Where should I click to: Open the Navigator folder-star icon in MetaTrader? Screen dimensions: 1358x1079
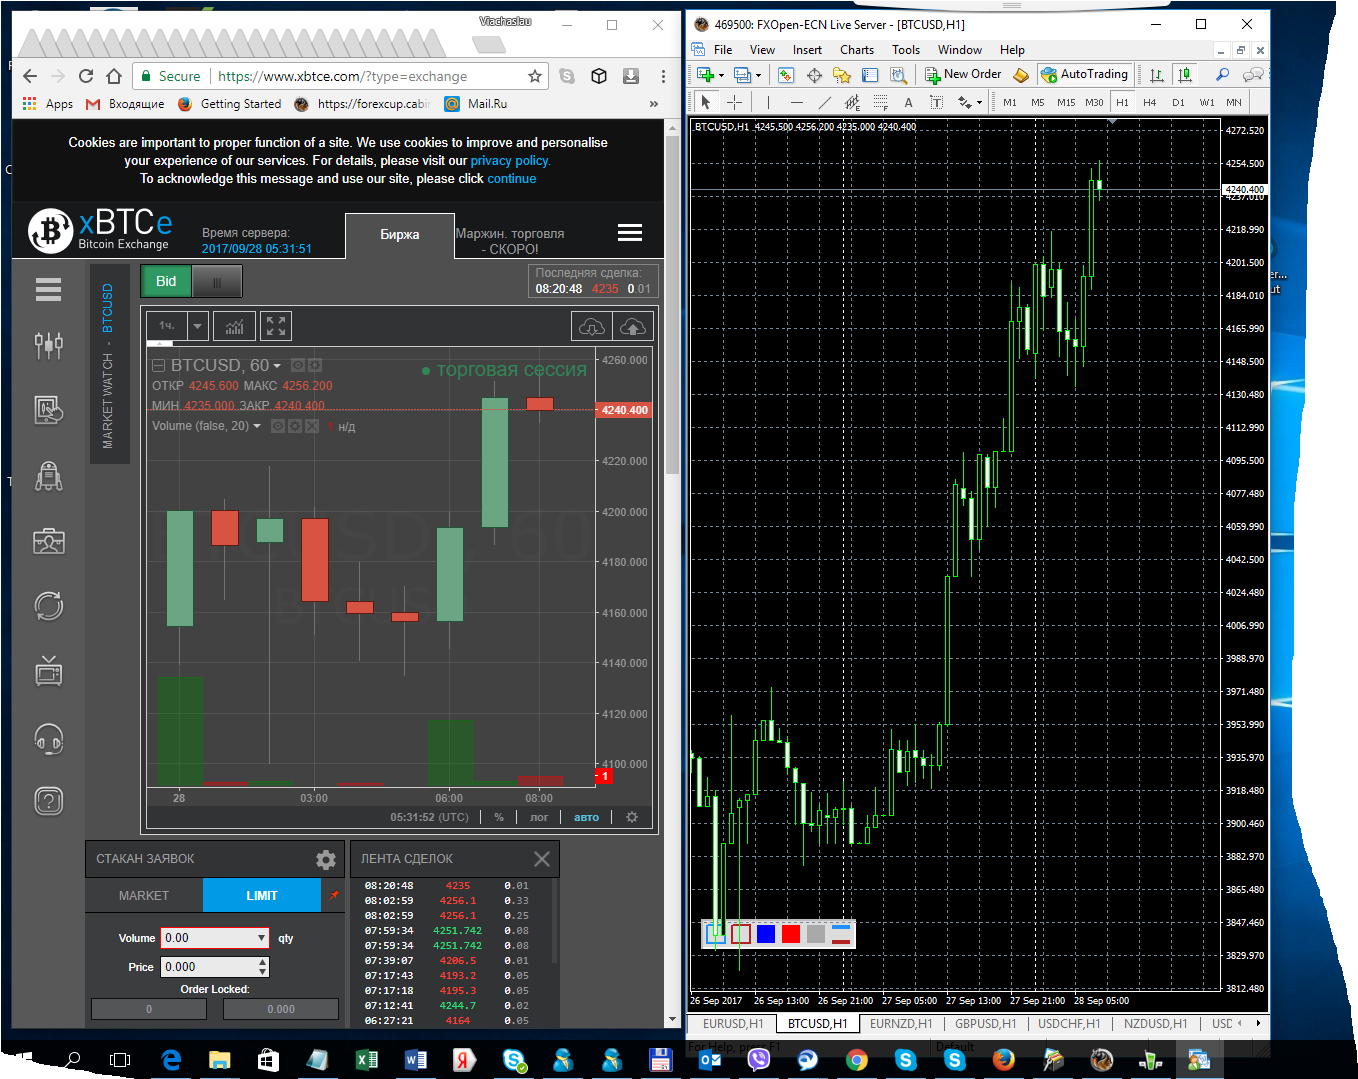842,75
